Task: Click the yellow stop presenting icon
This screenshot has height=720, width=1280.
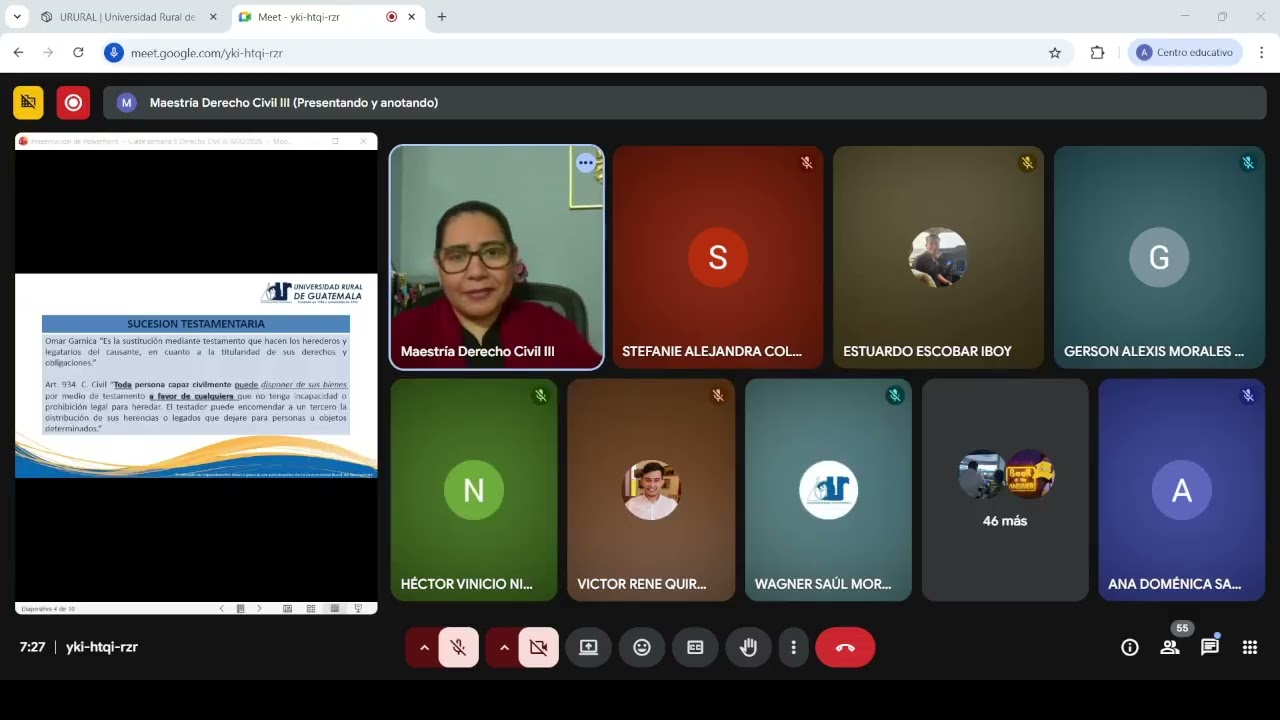Action: (x=29, y=102)
